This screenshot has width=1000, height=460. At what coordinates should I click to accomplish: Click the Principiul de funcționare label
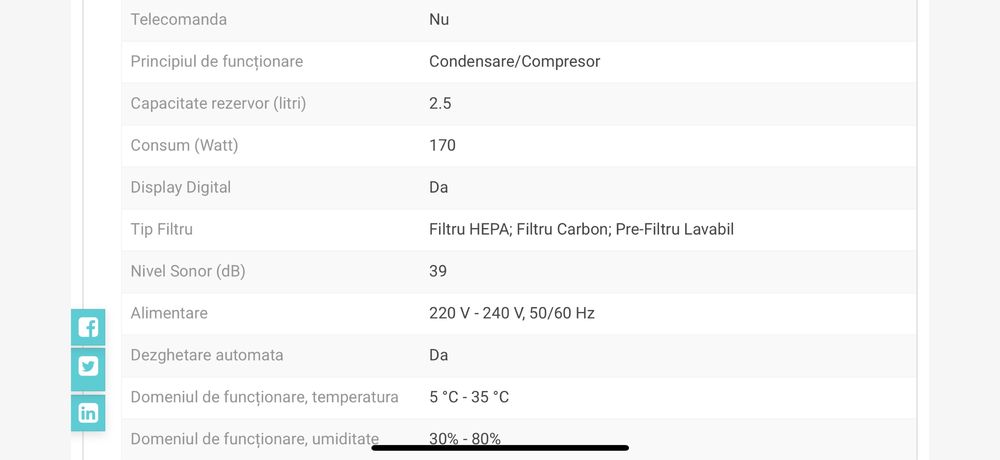click(217, 61)
